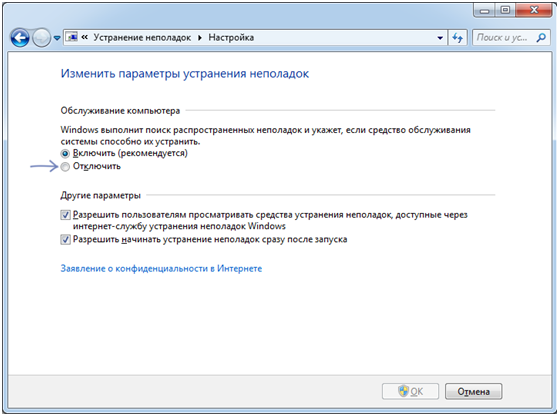Screen dimensions: 559x416
Task: Click the window maximize button
Action: [505, 10]
